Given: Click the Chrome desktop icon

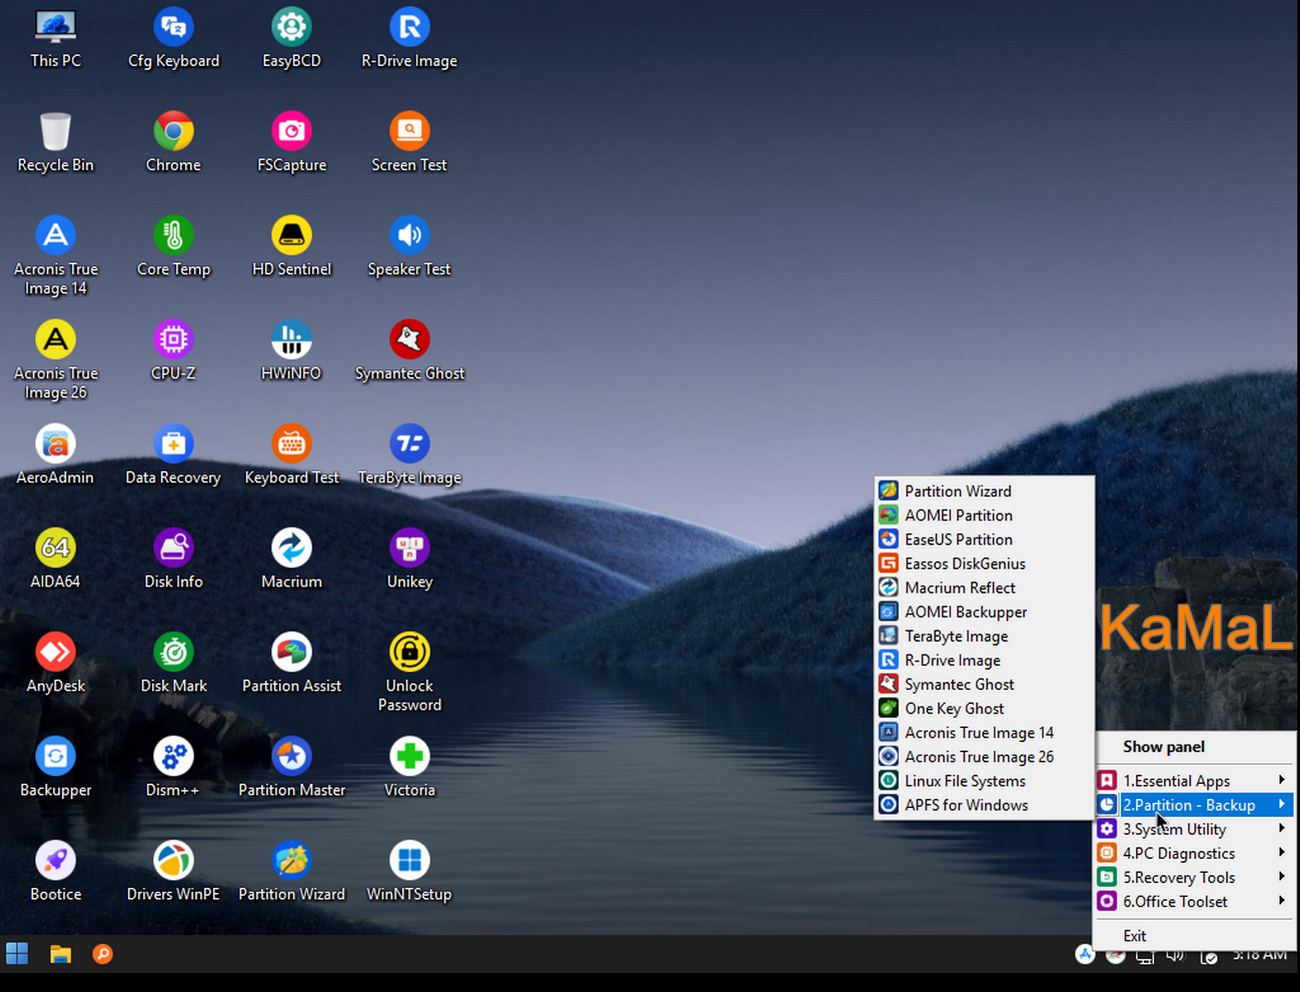Looking at the screenshot, I should tap(174, 144).
